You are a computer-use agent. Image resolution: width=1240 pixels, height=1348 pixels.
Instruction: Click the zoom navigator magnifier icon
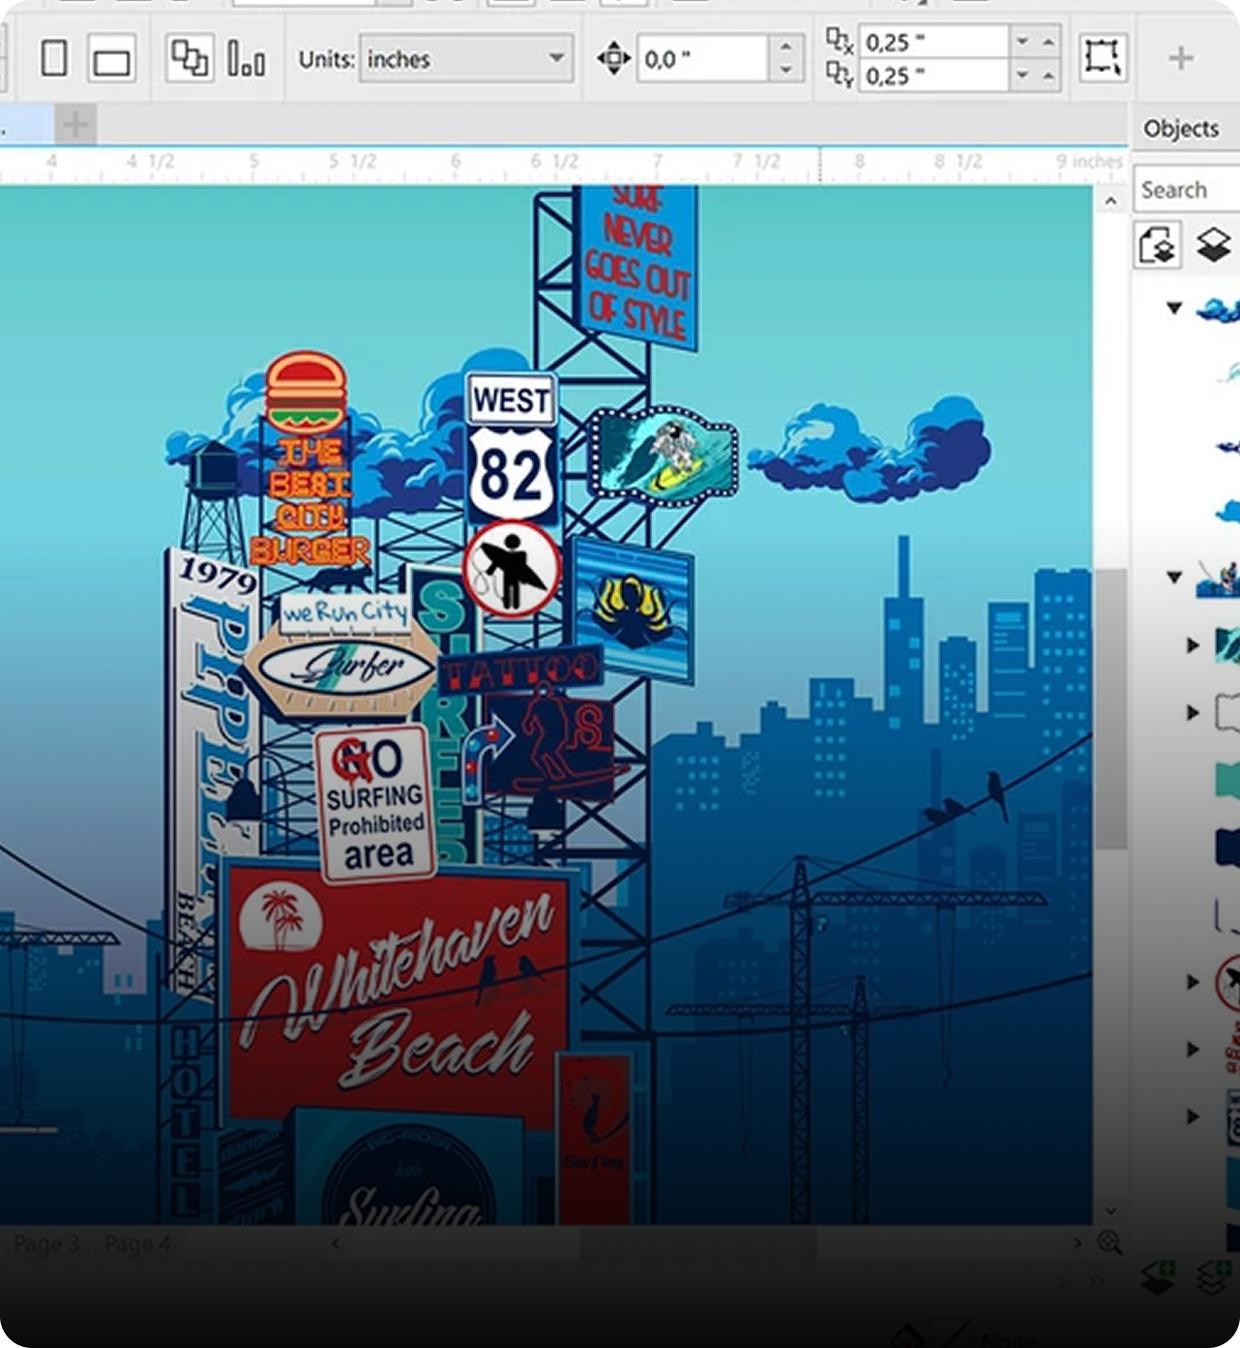point(1109,1242)
